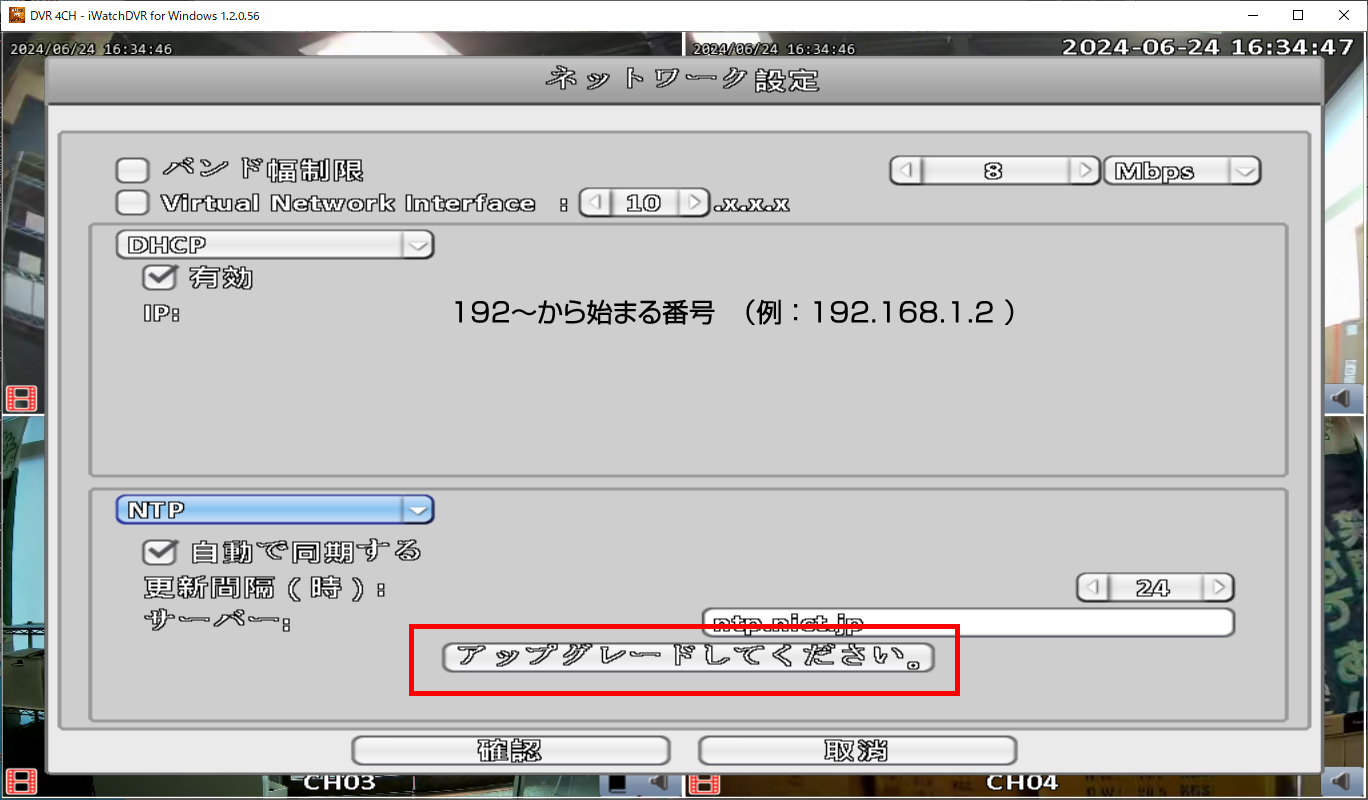Cancel with the 取消 button
Viewport: 1368px width, 800px height.
(x=857, y=751)
